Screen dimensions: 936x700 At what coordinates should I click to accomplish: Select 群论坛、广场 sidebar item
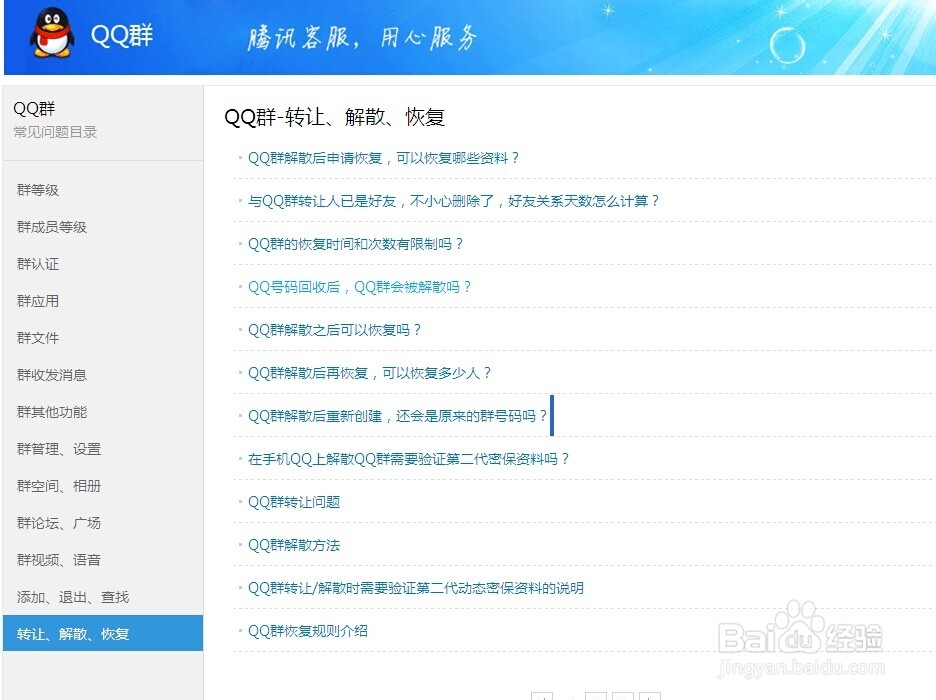[x=58, y=523]
